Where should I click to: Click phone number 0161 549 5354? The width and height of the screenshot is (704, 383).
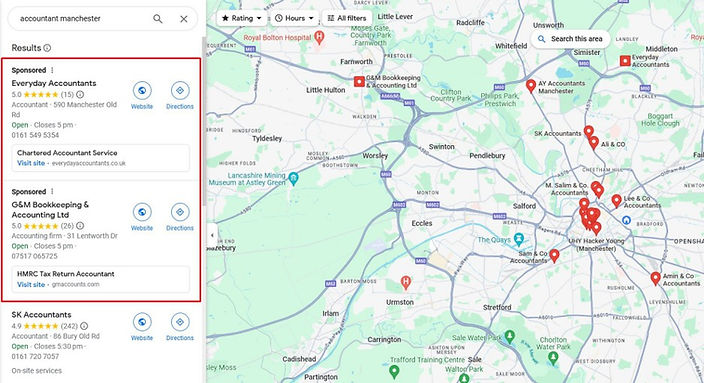click(35, 135)
